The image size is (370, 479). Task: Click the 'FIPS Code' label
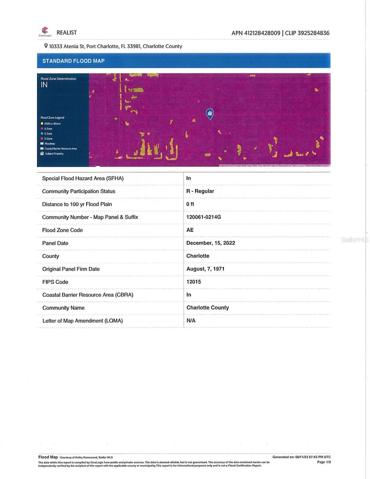[x=55, y=282]
